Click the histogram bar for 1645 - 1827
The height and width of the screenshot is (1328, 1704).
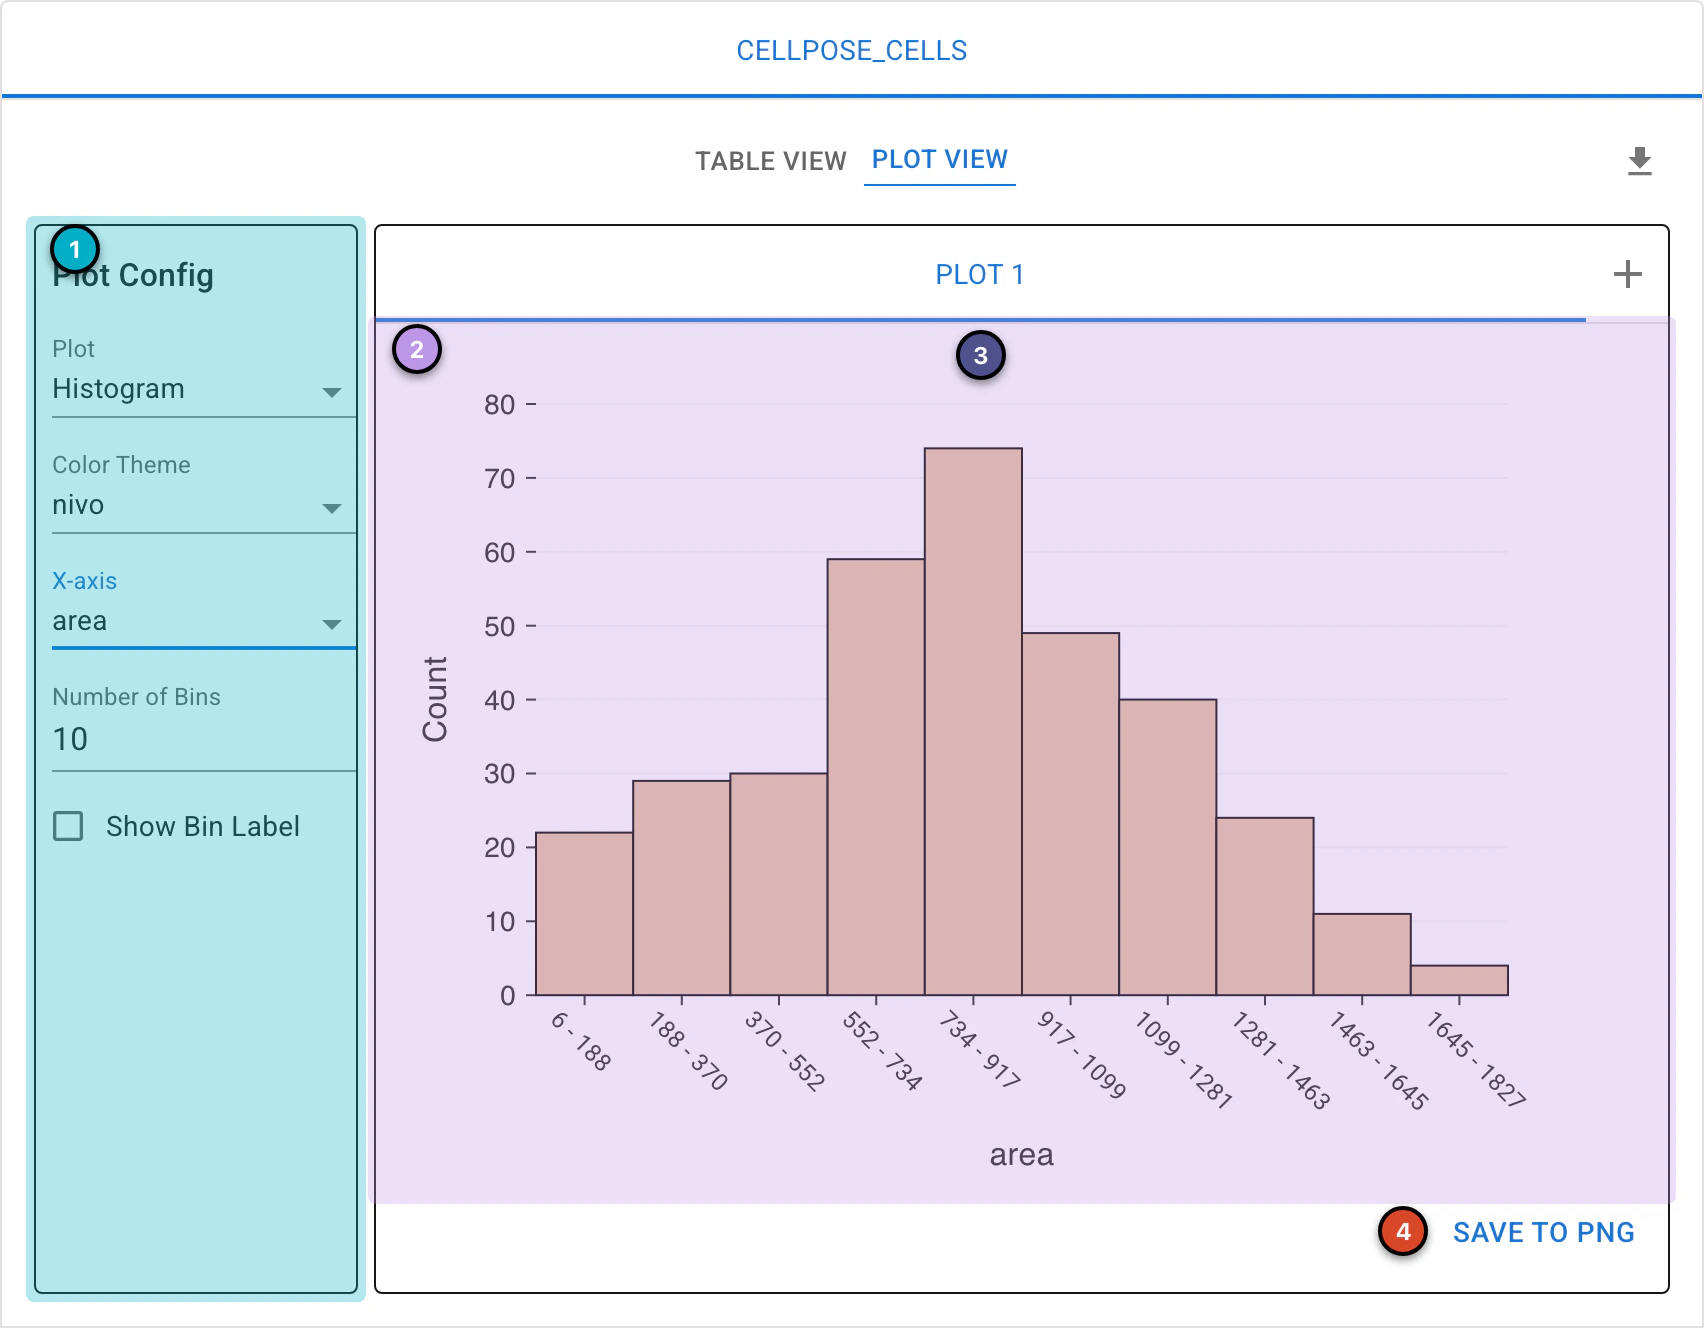[1459, 980]
